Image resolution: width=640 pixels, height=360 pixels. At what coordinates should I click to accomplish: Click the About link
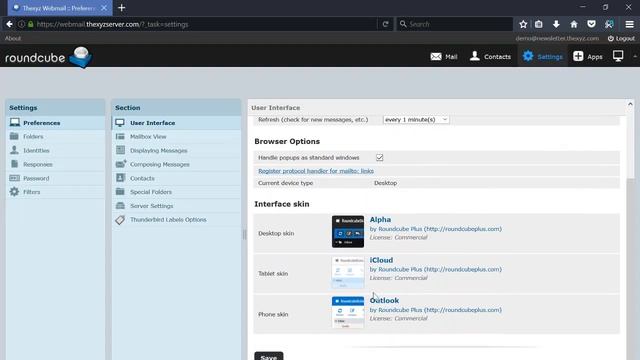13,38
